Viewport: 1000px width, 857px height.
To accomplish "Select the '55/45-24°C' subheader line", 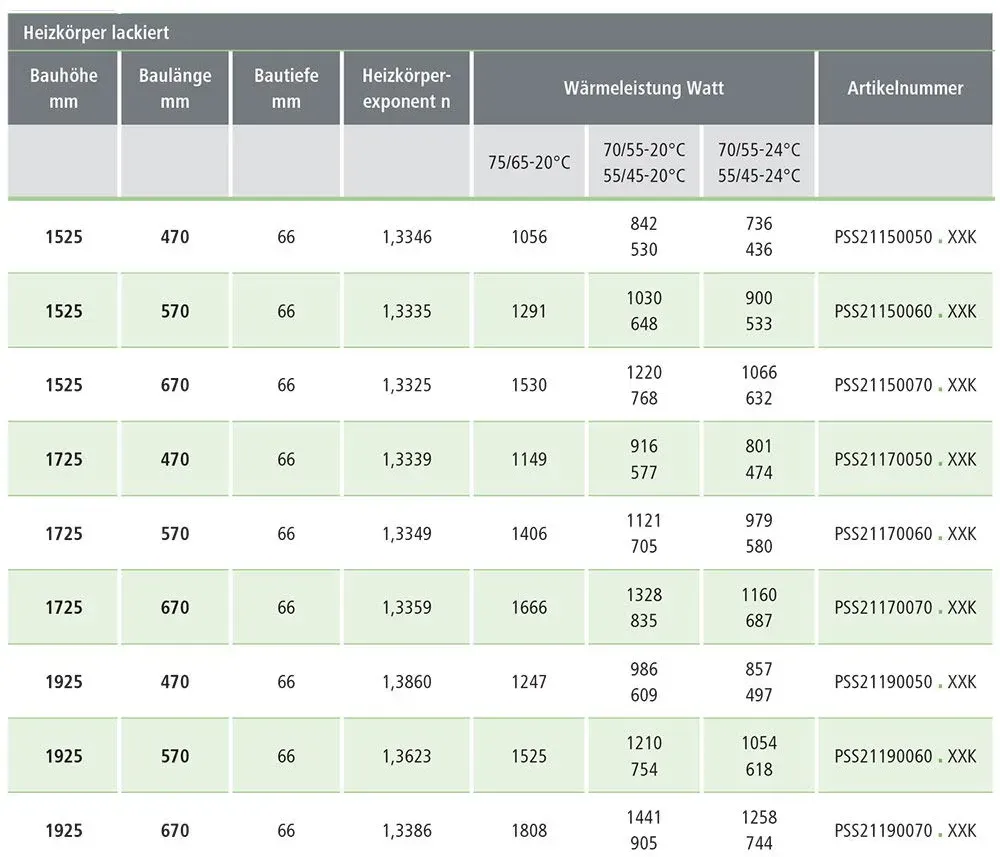I will coord(759,175).
